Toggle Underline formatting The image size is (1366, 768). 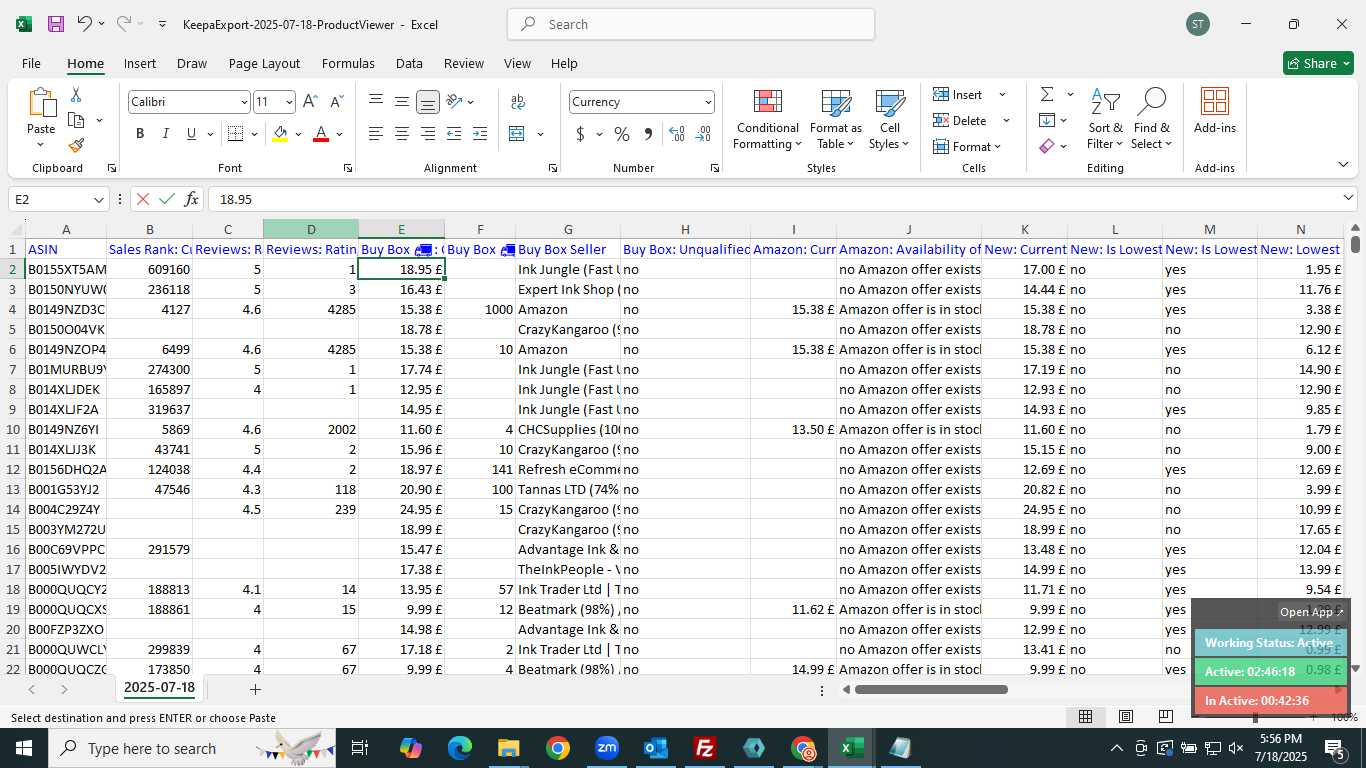click(191, 134)
